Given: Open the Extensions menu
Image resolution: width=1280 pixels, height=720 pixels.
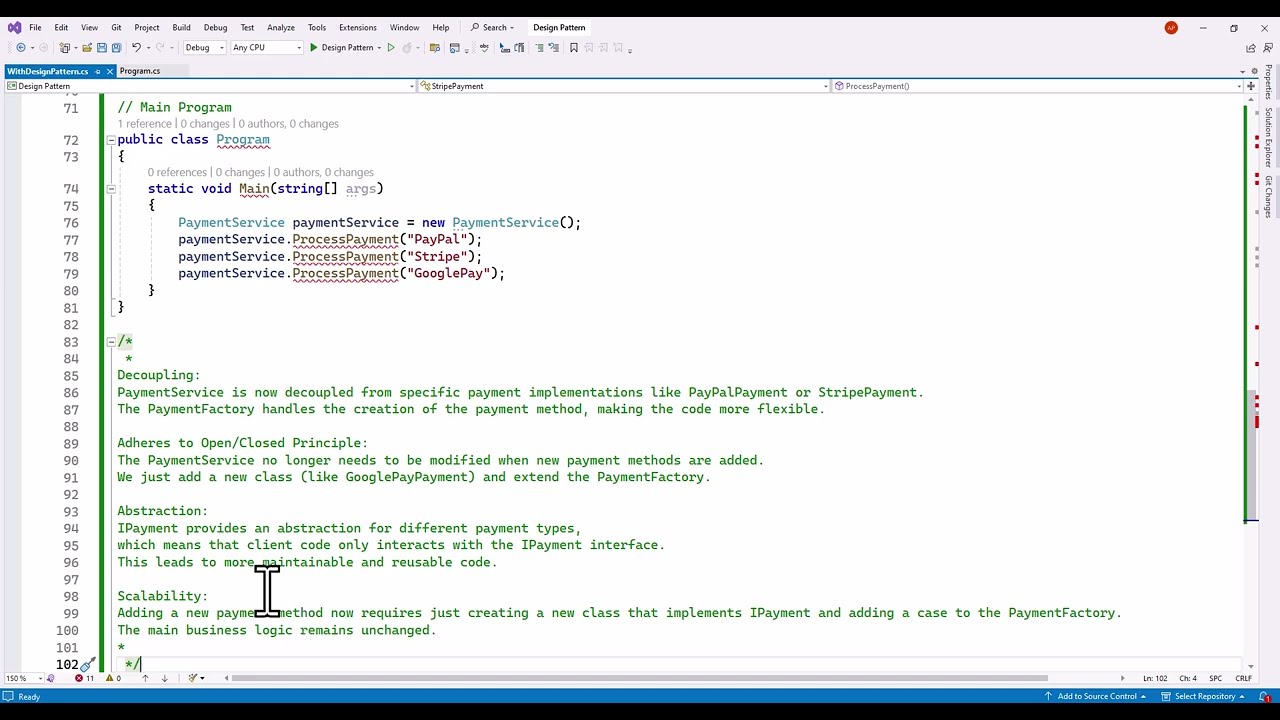Looking at the screenshot, I should click(357, 27).
